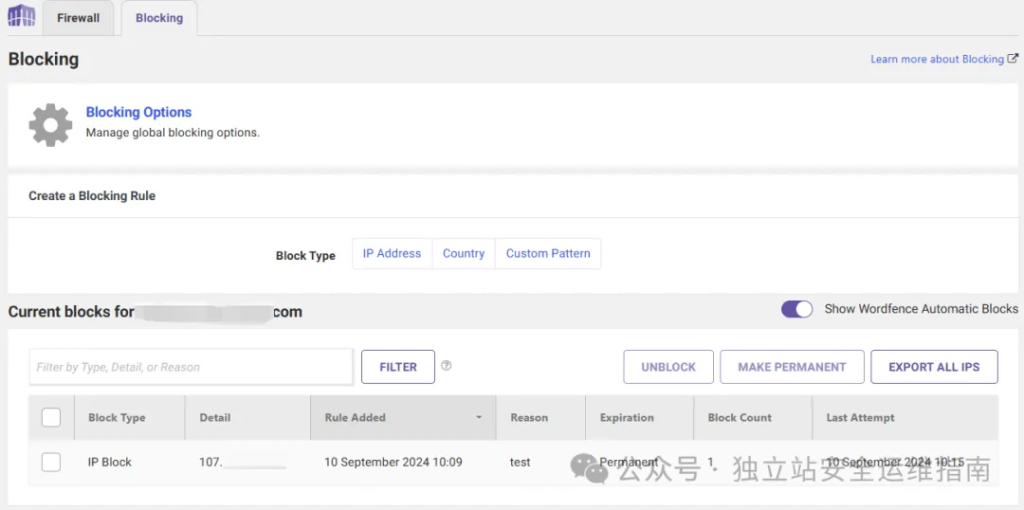Click '10 September 2024 10:09' rule added cell

click(393, 462)
